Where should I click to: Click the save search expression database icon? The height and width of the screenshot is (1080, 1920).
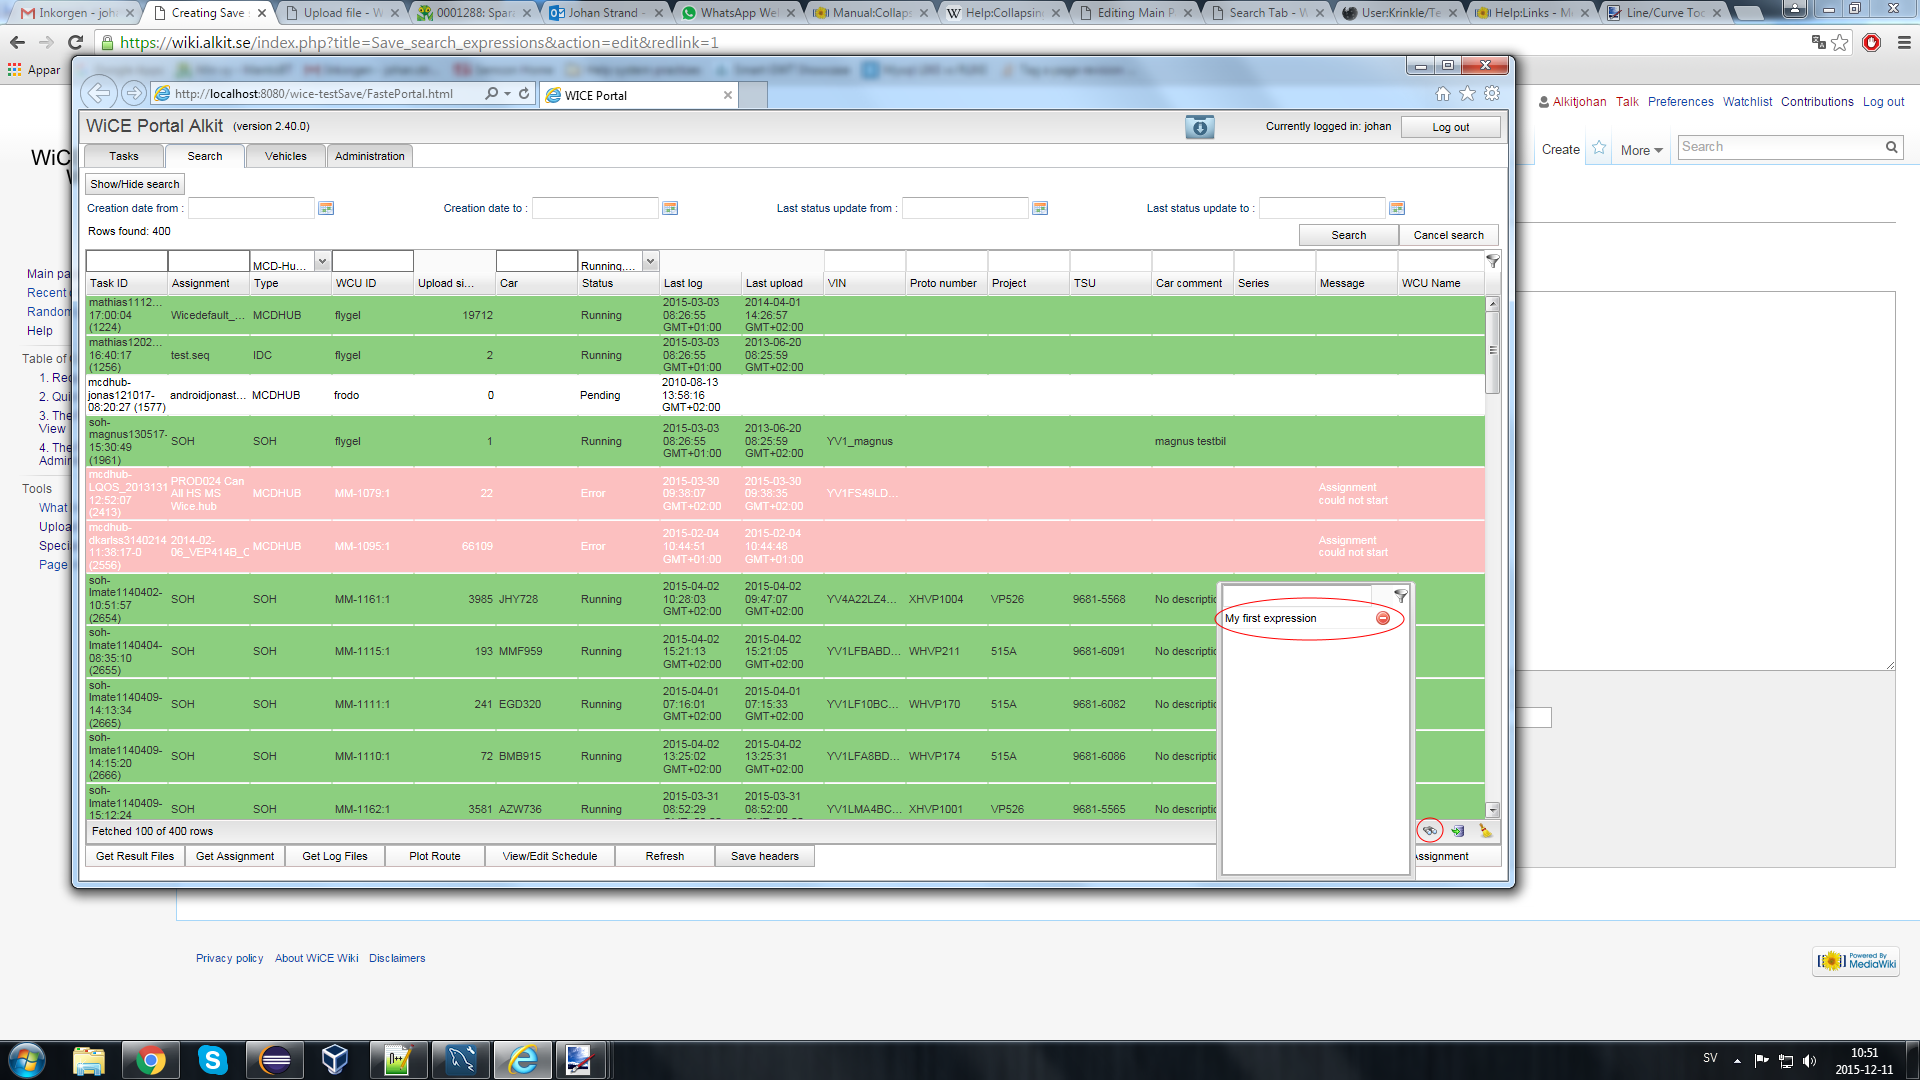pos(1458,831)
